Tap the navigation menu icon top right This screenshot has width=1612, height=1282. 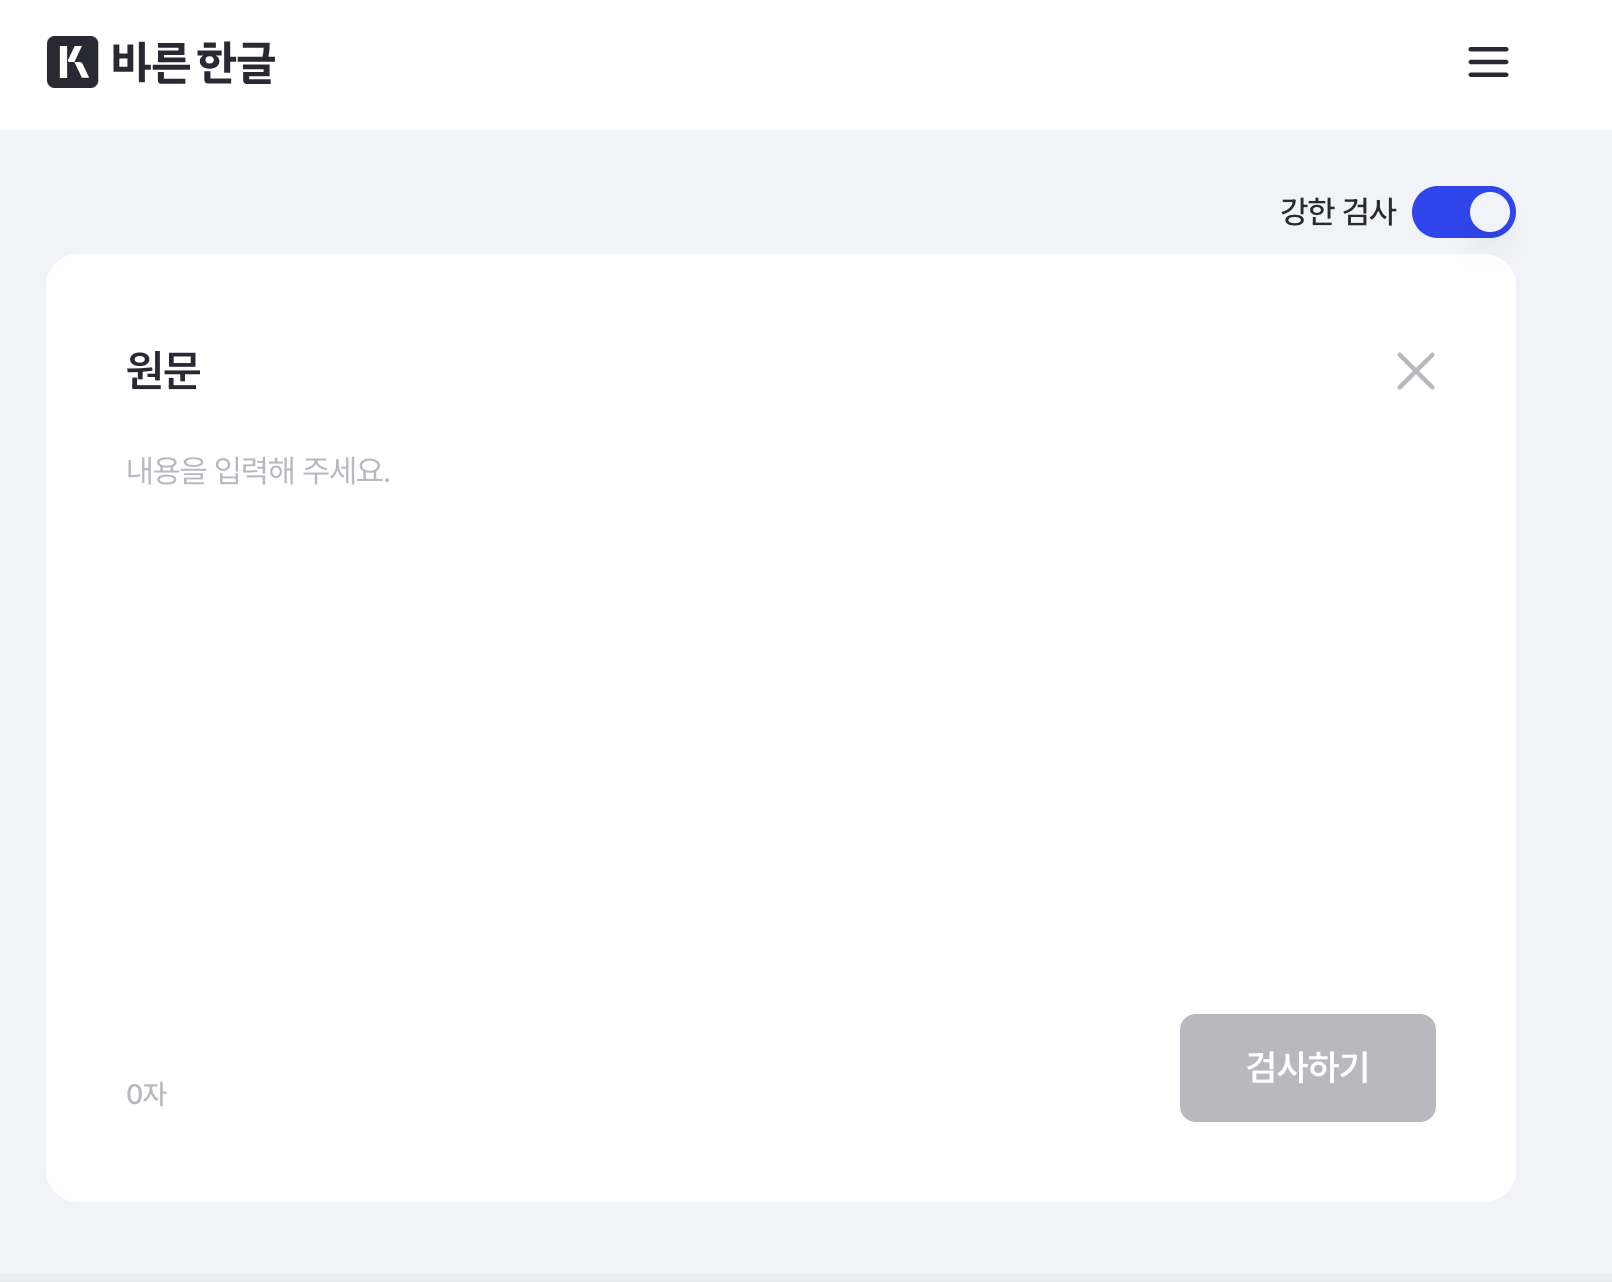(x=1487, y=63)
